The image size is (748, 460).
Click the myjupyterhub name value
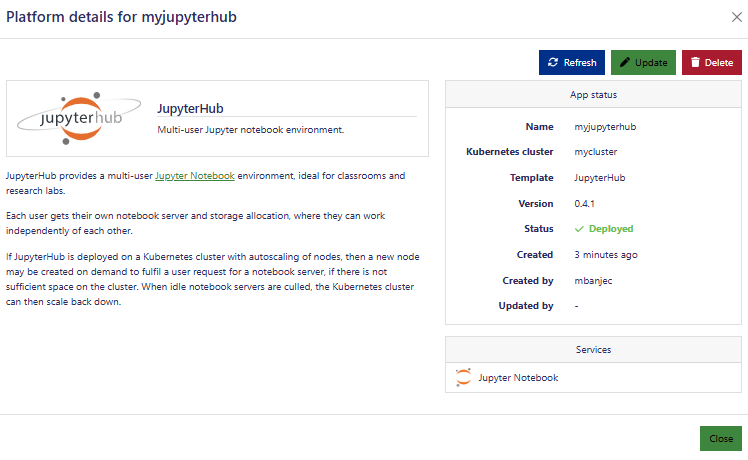click(x=605, y=127)
